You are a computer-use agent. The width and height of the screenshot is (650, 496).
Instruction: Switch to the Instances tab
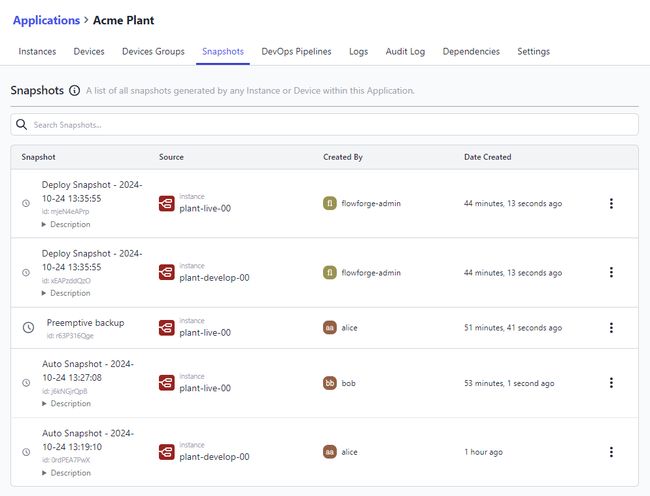click(x=37, y=51)
